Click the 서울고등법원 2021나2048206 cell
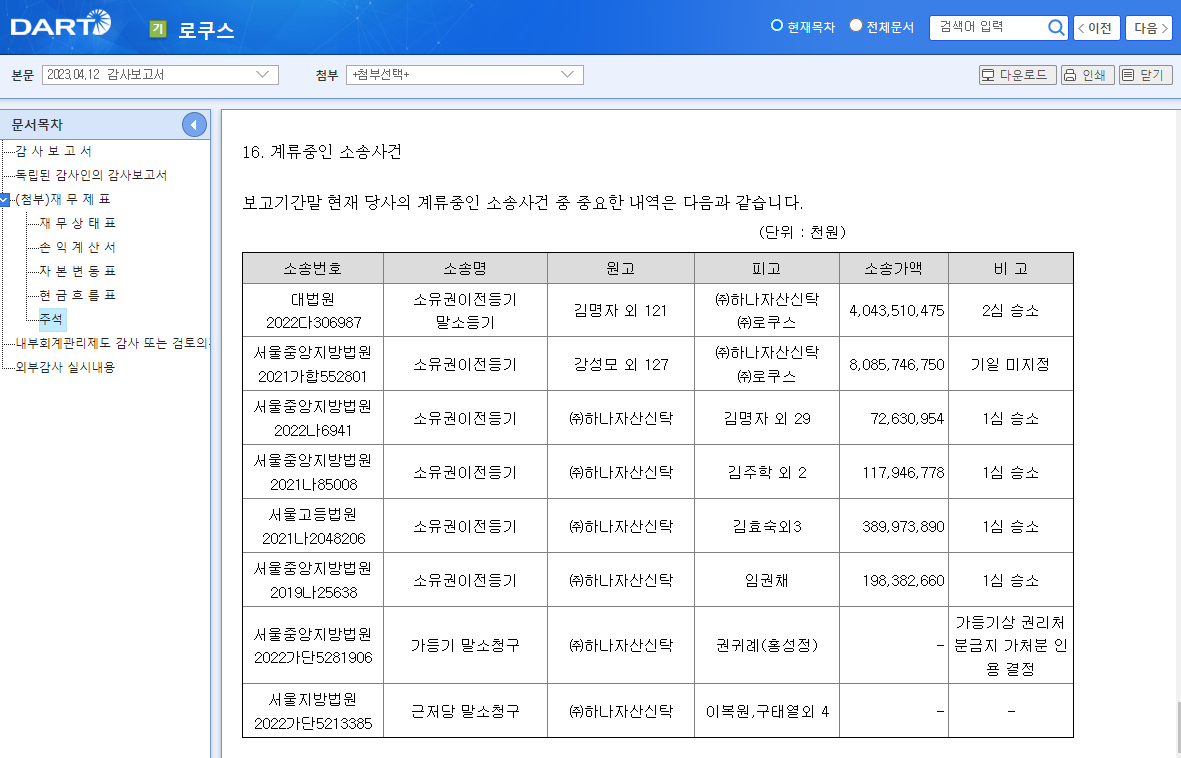This screenshot has width=1181, height=758. pyautogui.click(x=313, y=526)
